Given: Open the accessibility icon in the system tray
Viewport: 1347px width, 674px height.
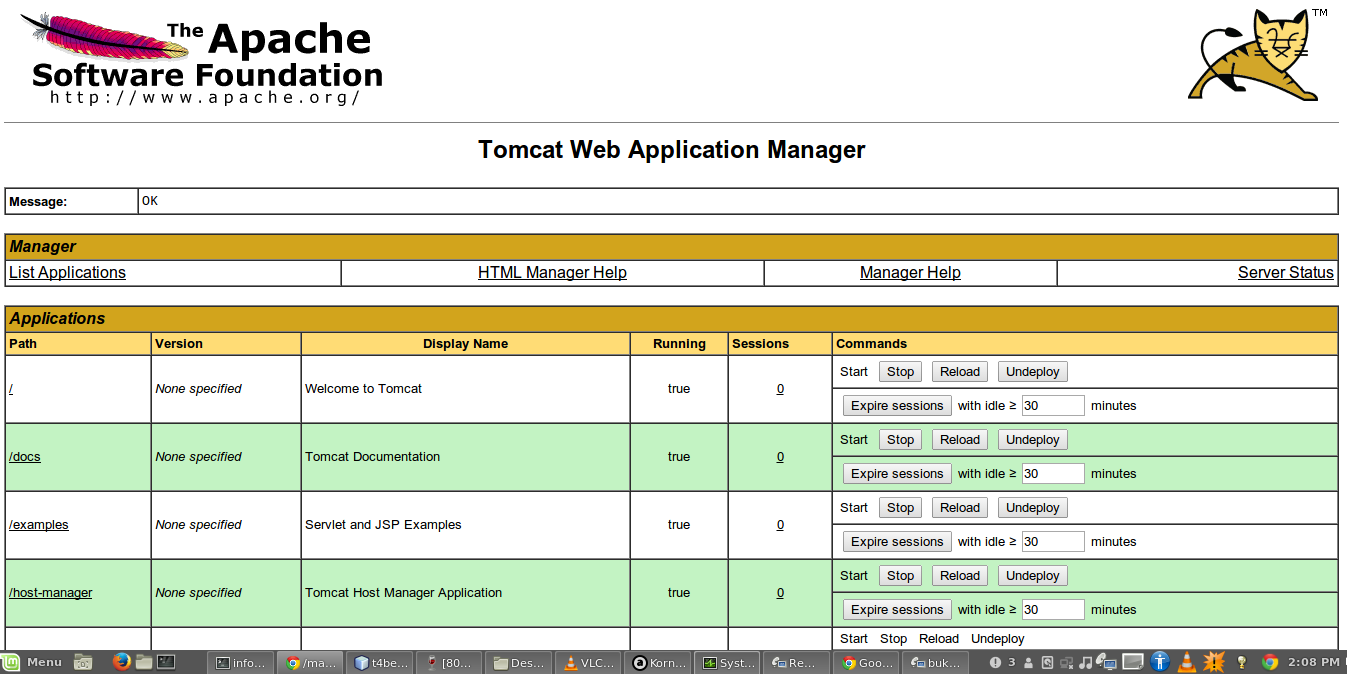Looking at the screenshot, I should coord(1160,662).
